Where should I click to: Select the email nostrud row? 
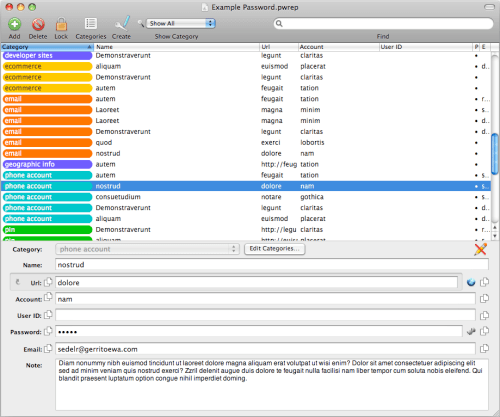coord(246,153)
